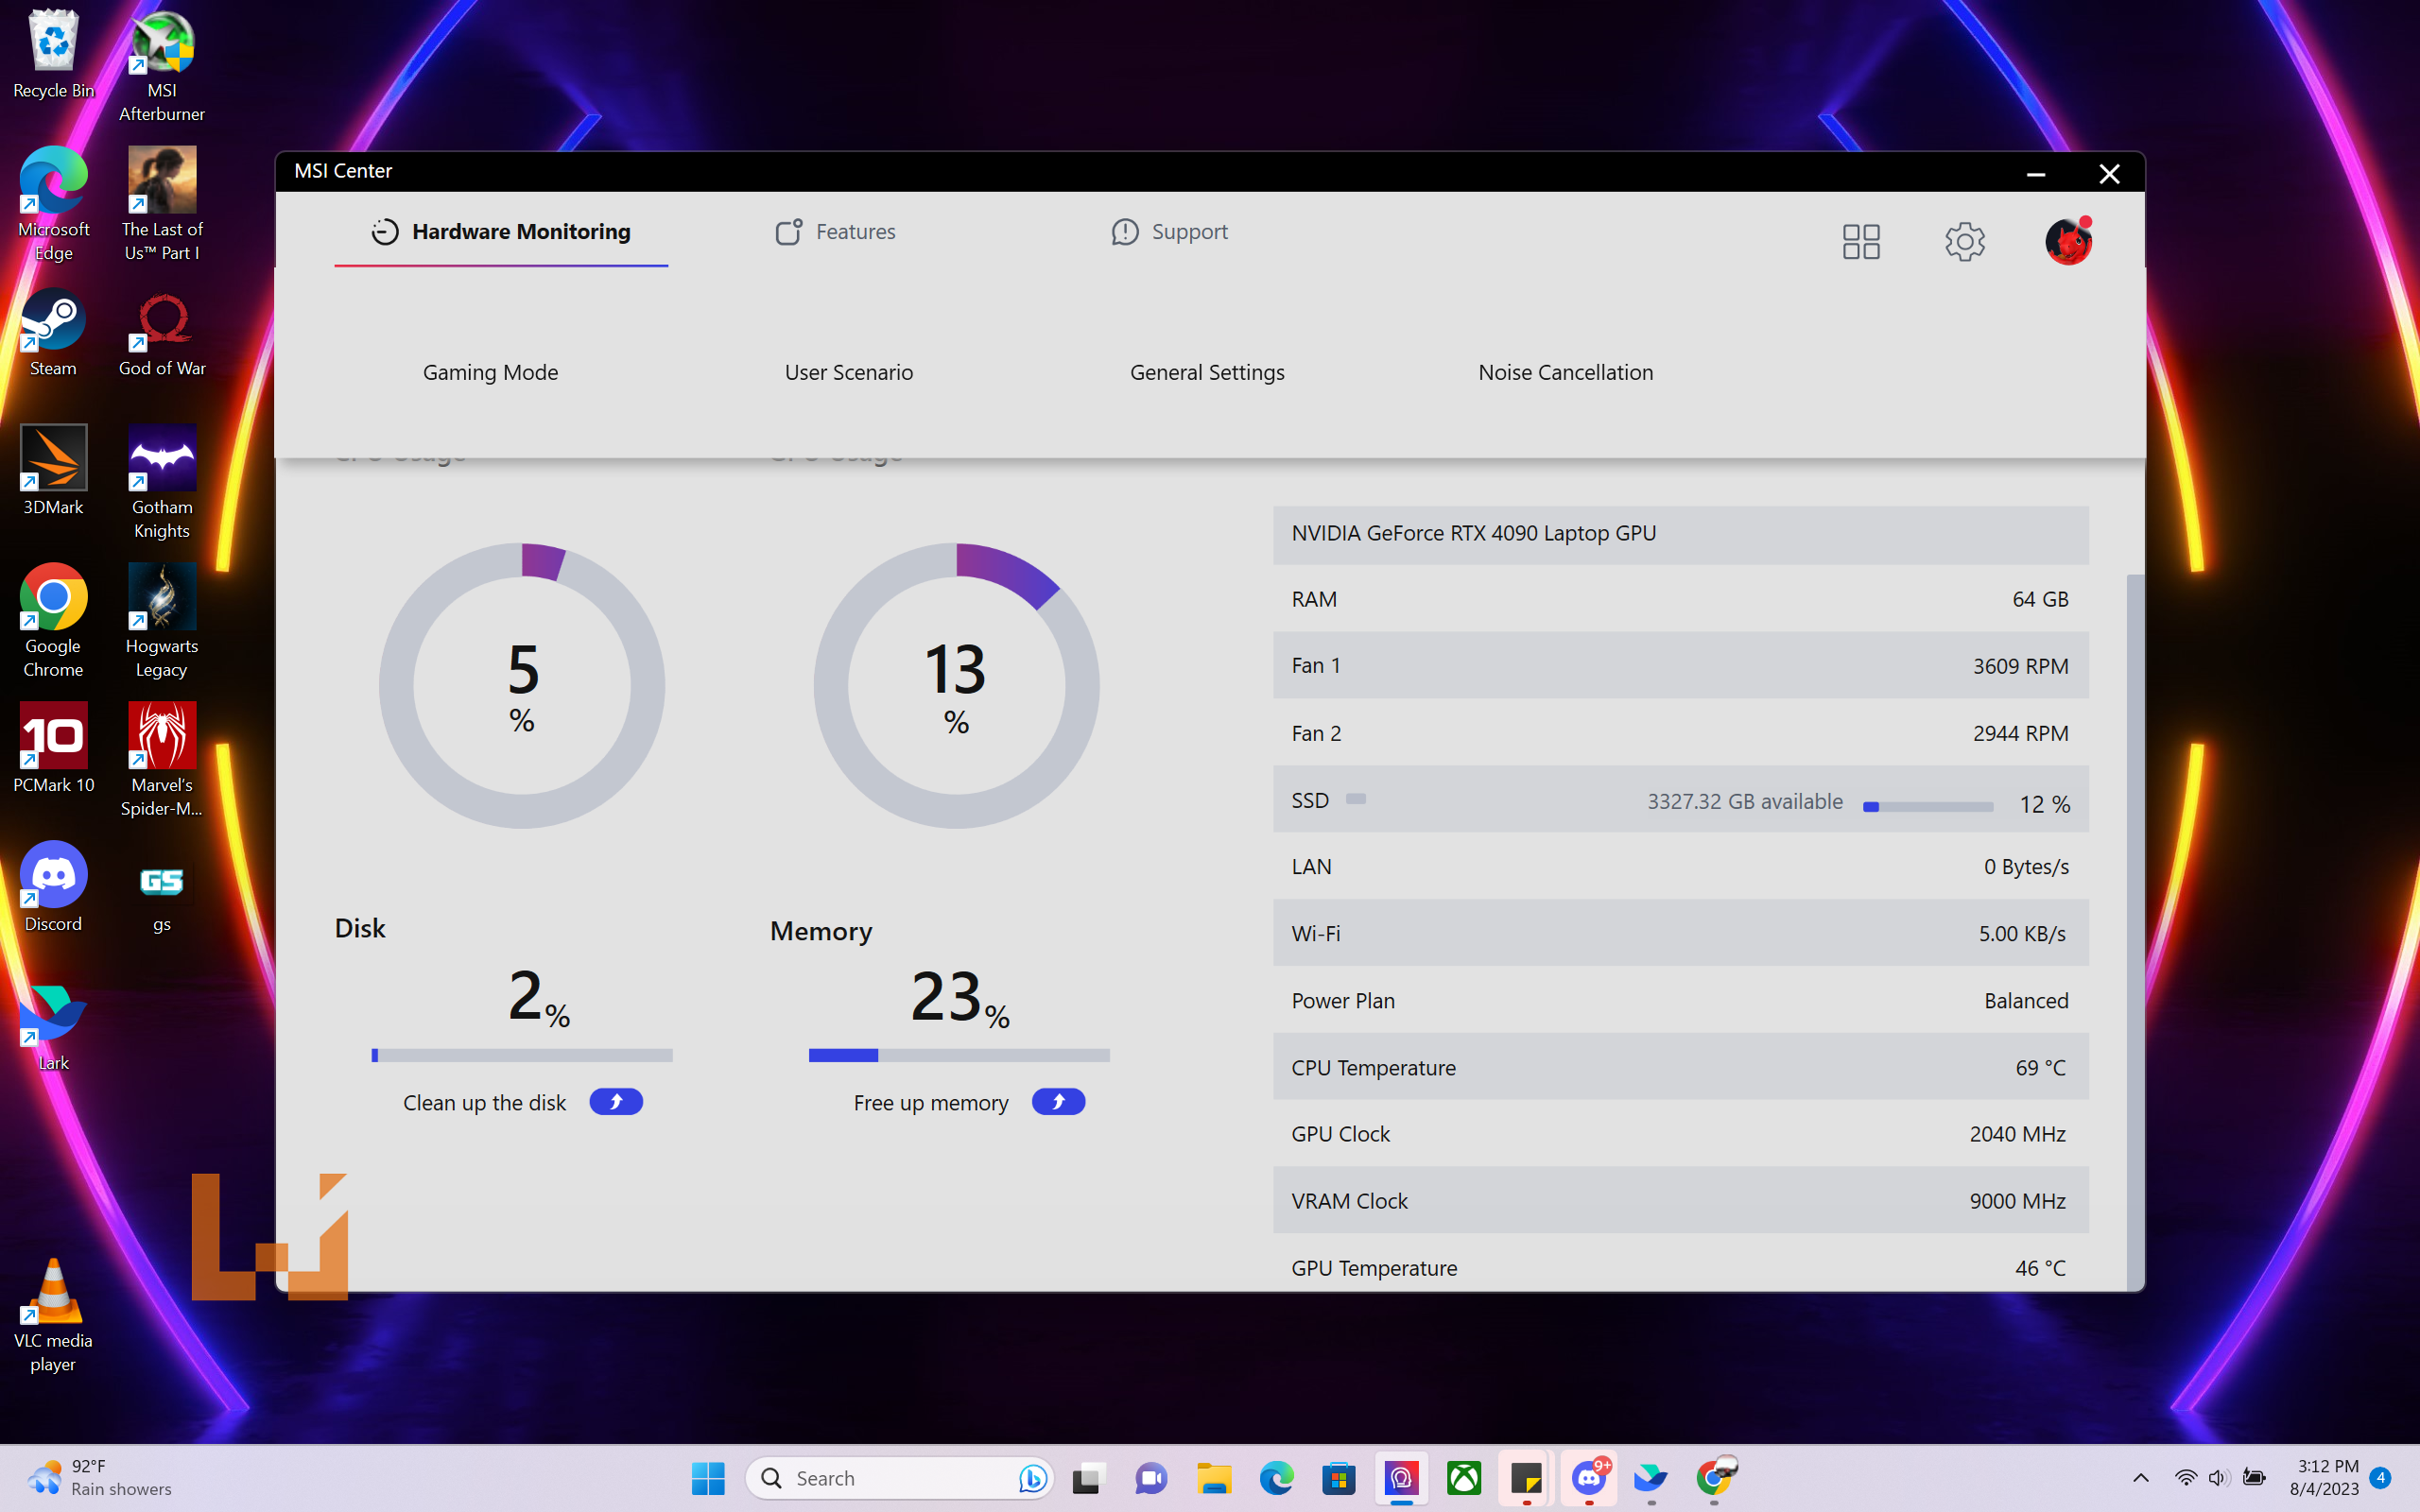Screen dimensions: 2420x1512
Task: Open Wi-Fi network tray icon
Action: pos(2185,1478)
